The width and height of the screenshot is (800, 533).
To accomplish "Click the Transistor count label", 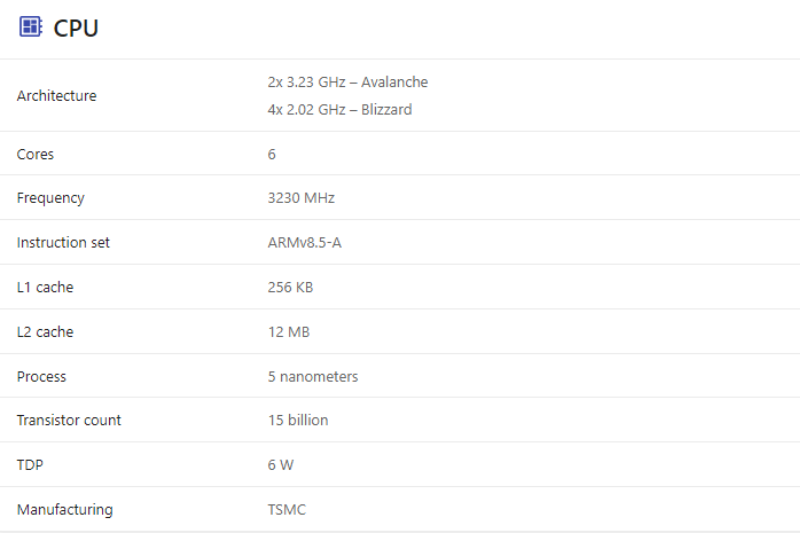I will (69, 420).
